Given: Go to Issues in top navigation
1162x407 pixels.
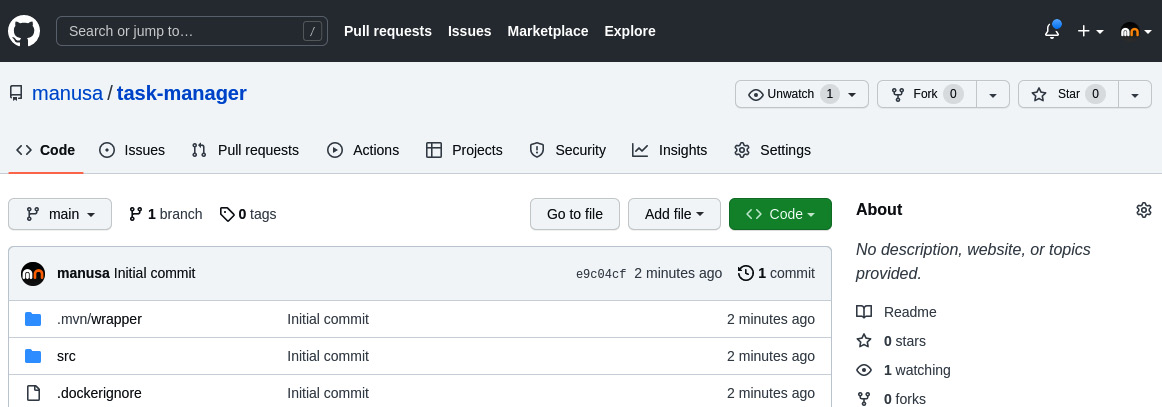Looking at the screenshot, I should pos(470,31).
